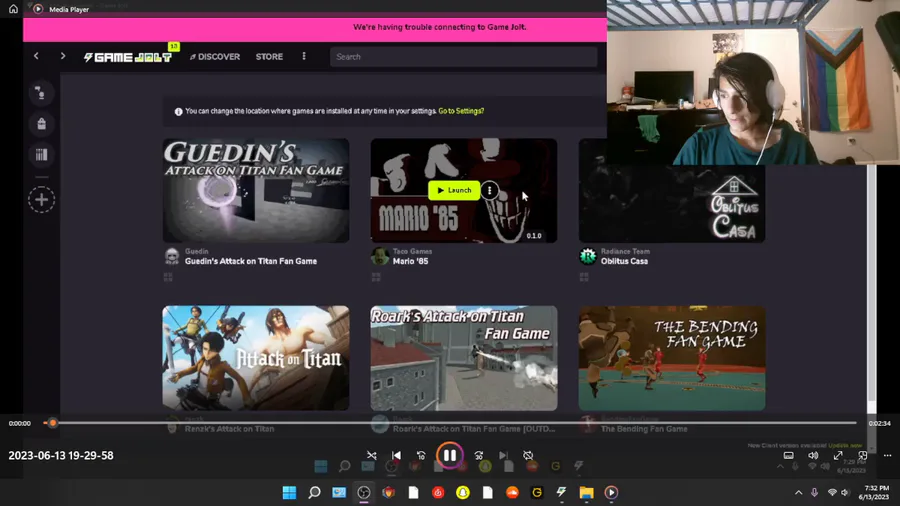Image resolution: width=900 pixels, height=506 pixels.
Task: Open the taskbar clock and date
Action: pos(874,492)
